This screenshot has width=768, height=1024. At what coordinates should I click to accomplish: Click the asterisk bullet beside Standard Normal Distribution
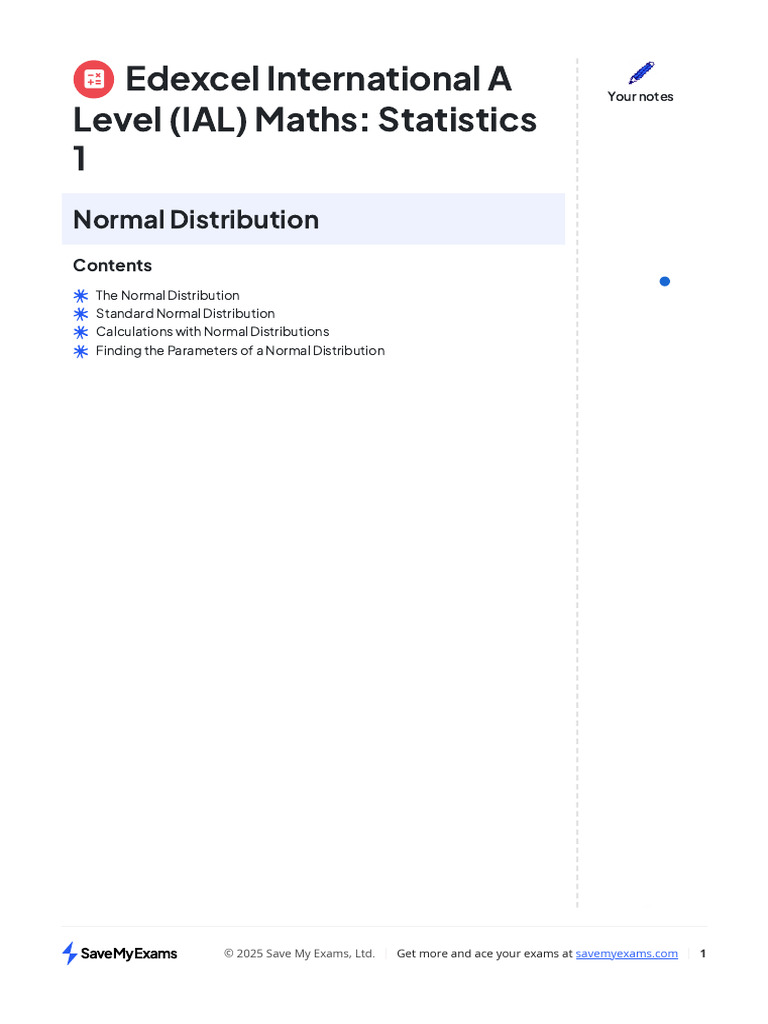tap(81, 314)
